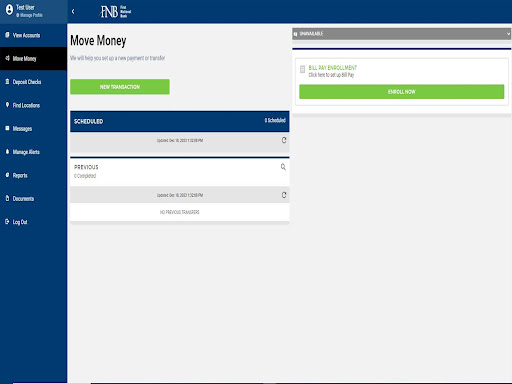The width and height of the screenshot is (512, 384).
Task: Click the Bill Pay Enrollment document icon
Action: pyautogui.click(x=302, y=69)
